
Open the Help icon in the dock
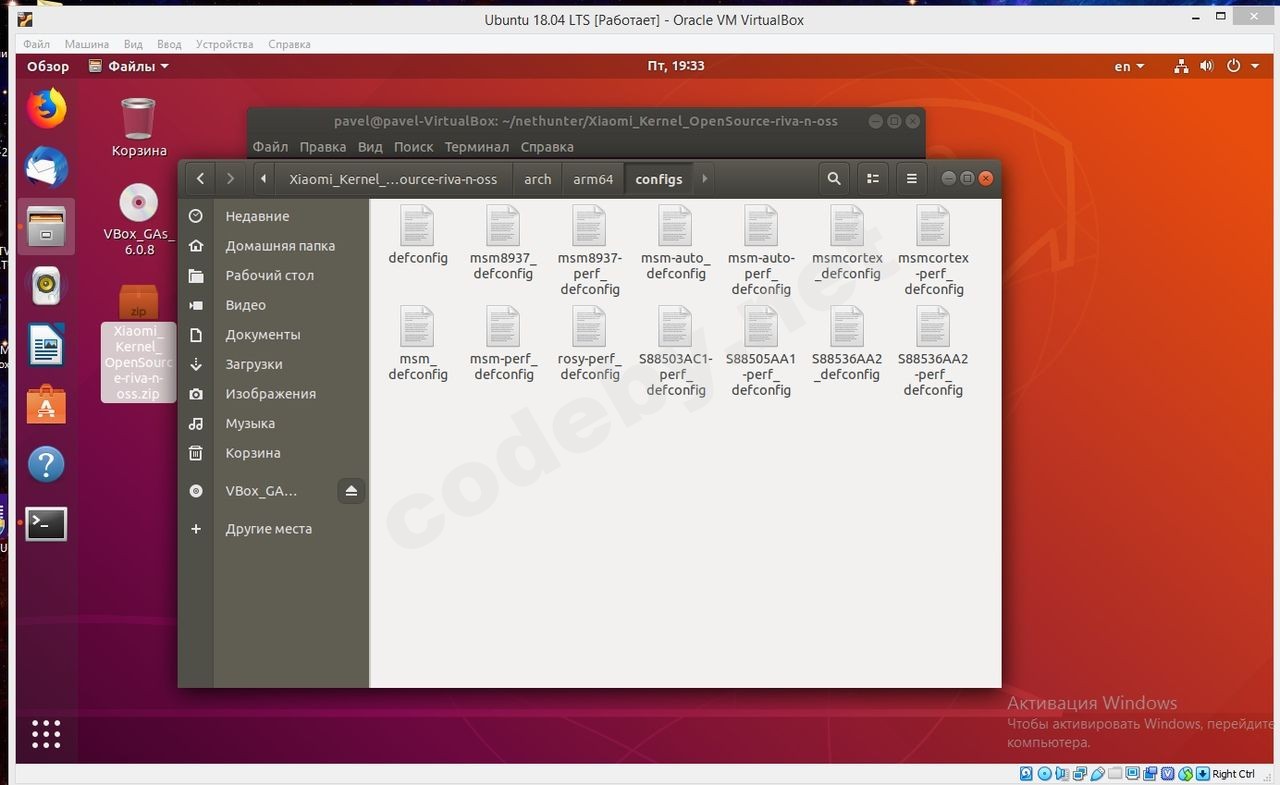46,464
